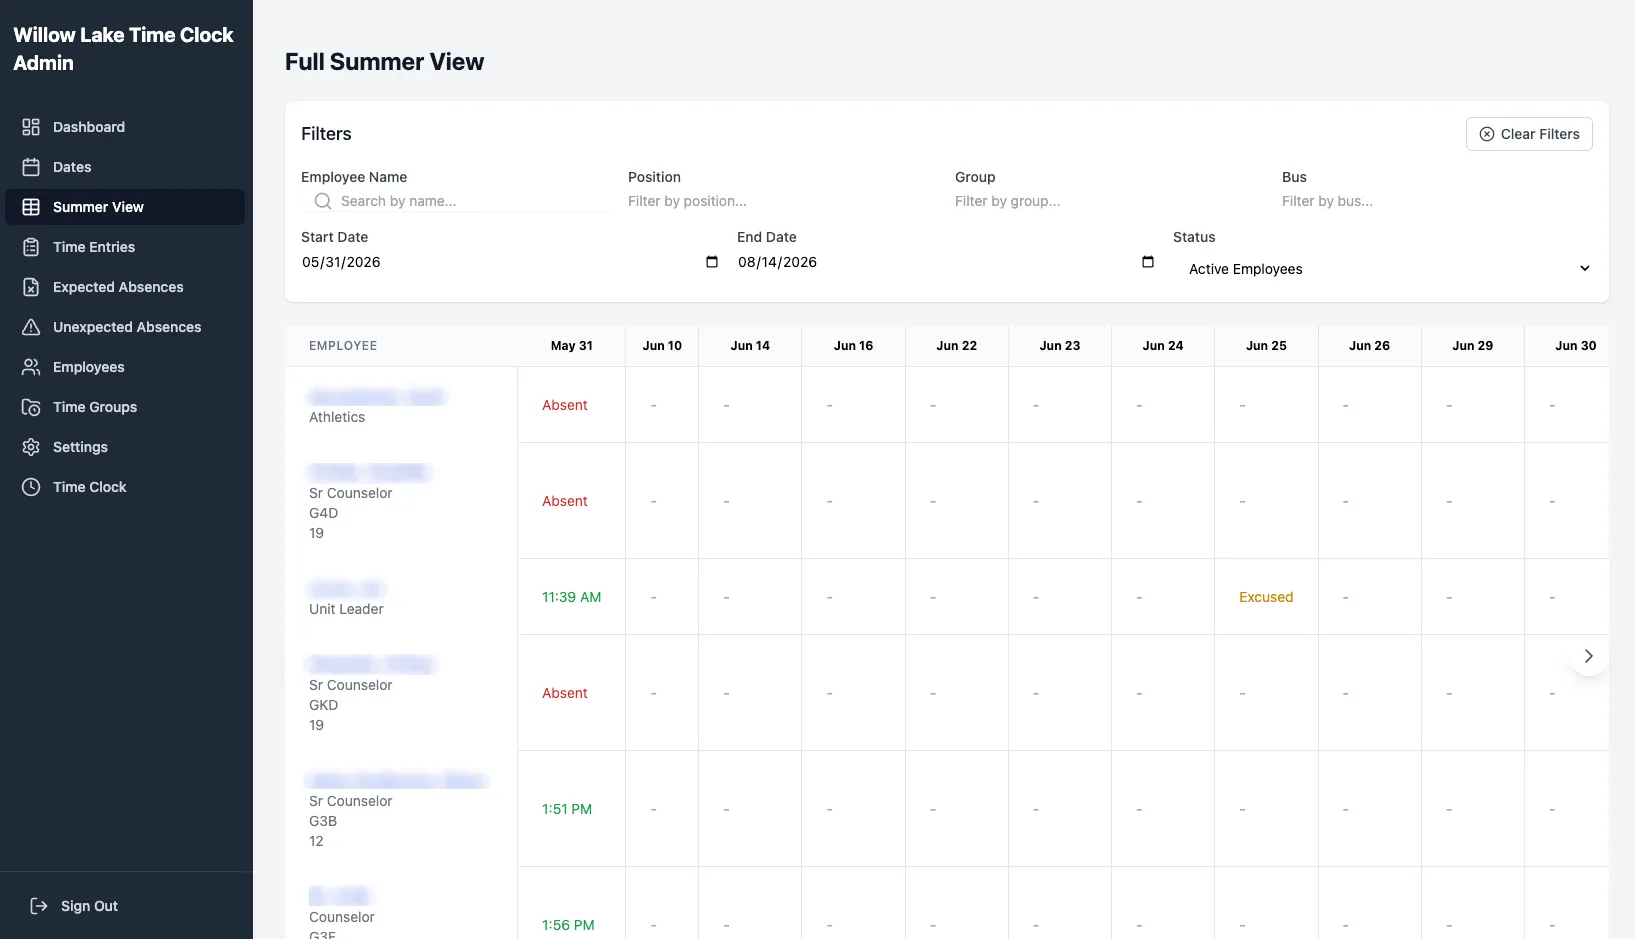Click the Clear Filters button

pyautogui.click(x=1529, y=134)
